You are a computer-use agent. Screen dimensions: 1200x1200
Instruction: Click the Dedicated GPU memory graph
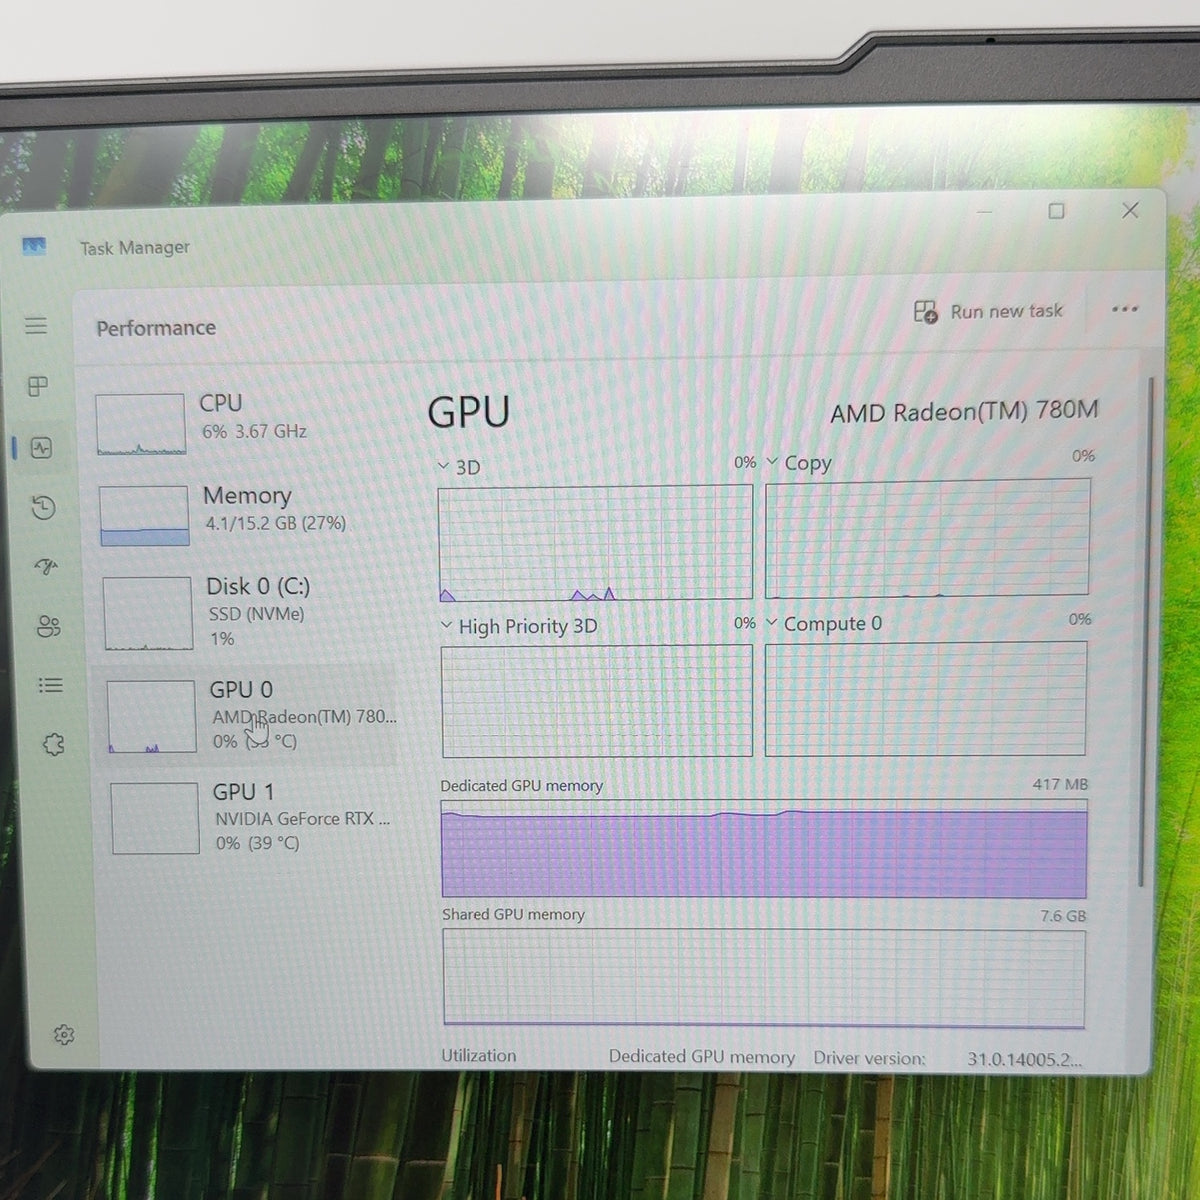click(764, 848)
